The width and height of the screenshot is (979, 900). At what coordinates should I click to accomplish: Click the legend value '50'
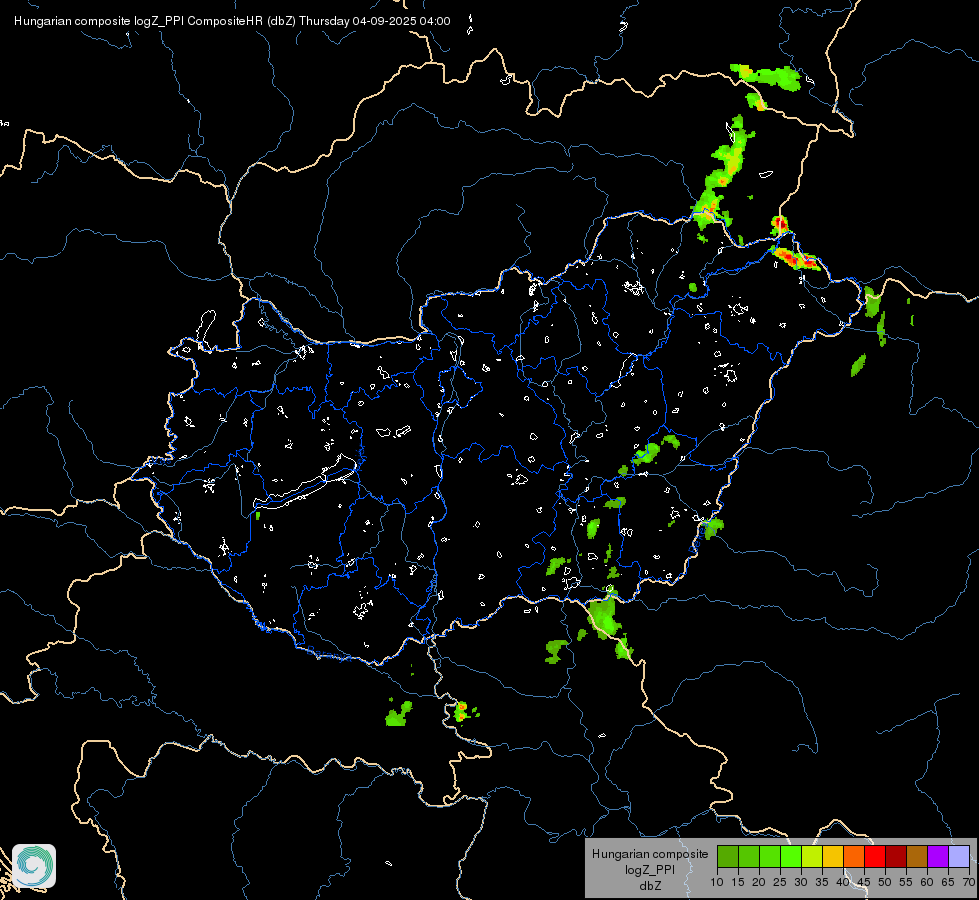pos(885,882)
